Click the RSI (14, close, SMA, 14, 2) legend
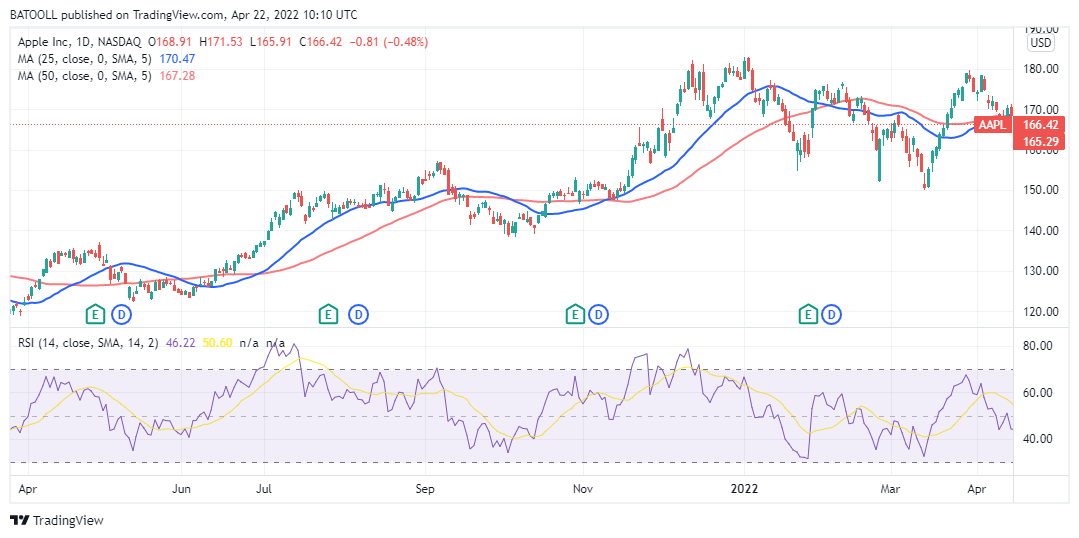Viewport: 1079px width, 538px height. click(89, 341)
